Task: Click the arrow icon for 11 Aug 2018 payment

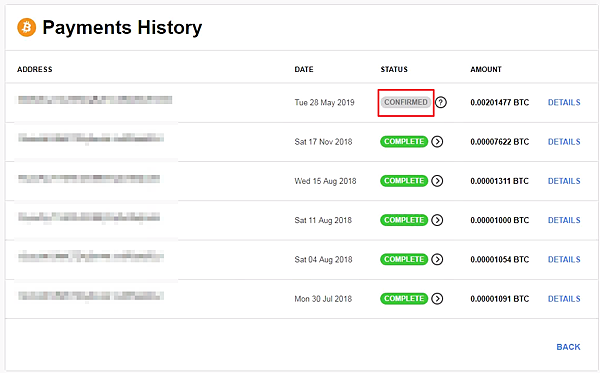Action: coord(437,220)
